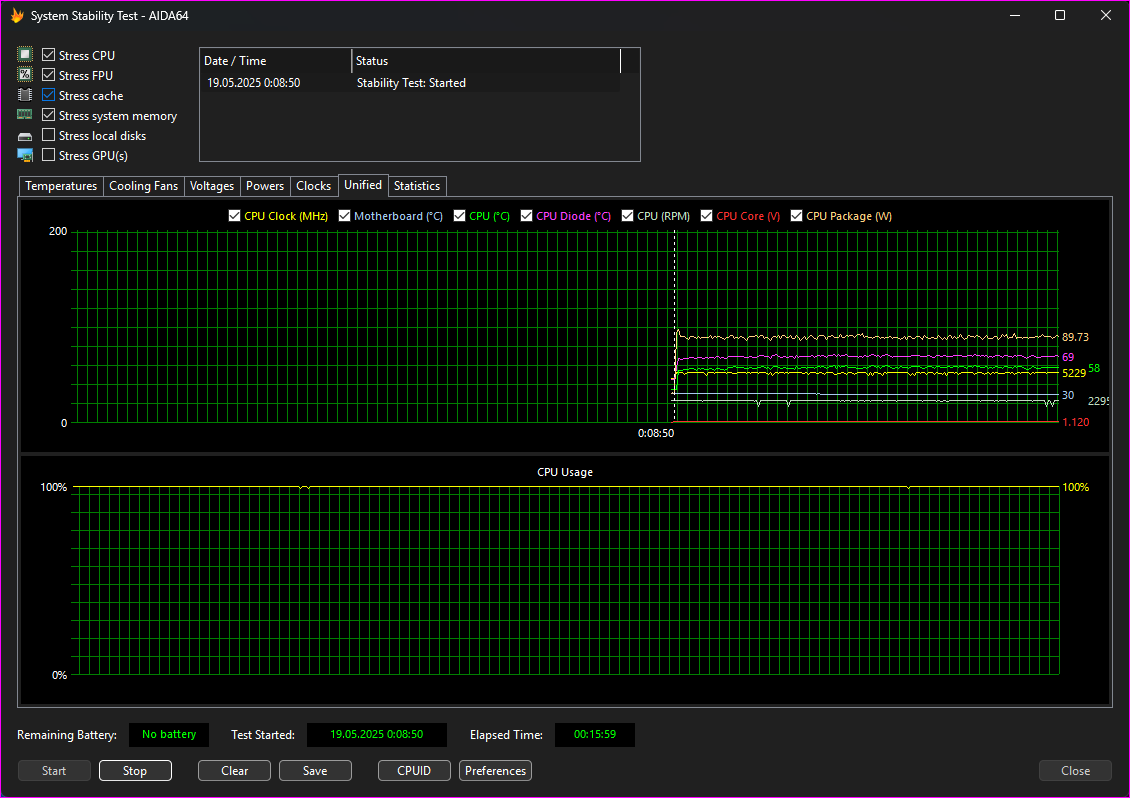Click the CPU chip icon beside Stress CPU
The image size is (1130, 798).
25,55
